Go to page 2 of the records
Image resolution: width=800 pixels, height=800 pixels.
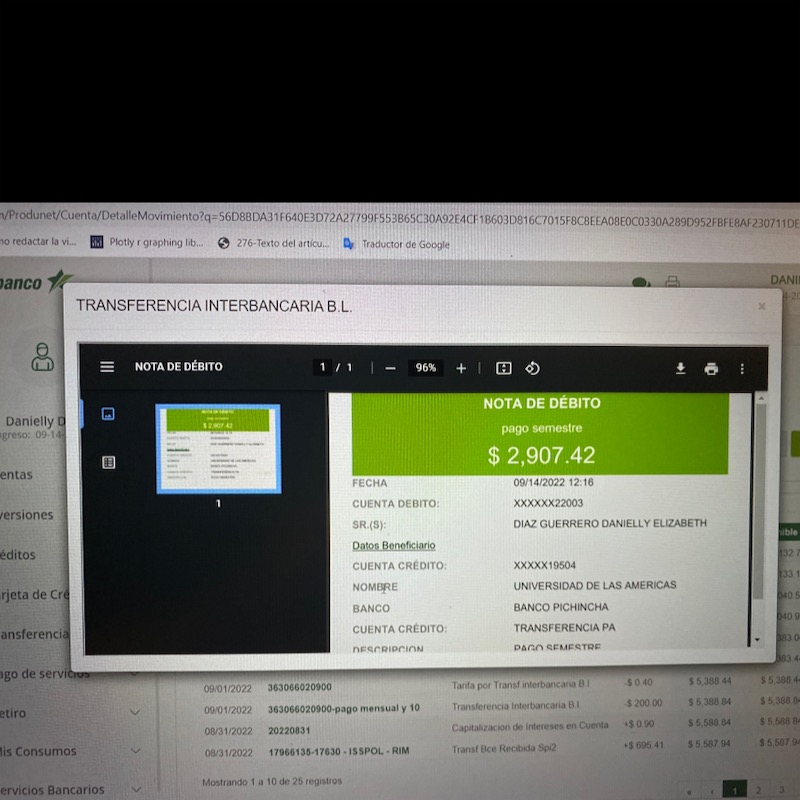coord(758,790)
